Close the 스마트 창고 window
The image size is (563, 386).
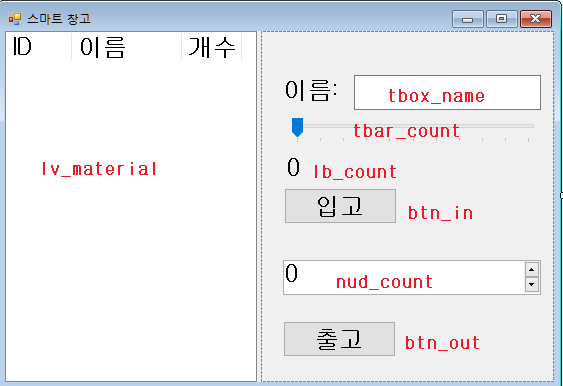536,19
